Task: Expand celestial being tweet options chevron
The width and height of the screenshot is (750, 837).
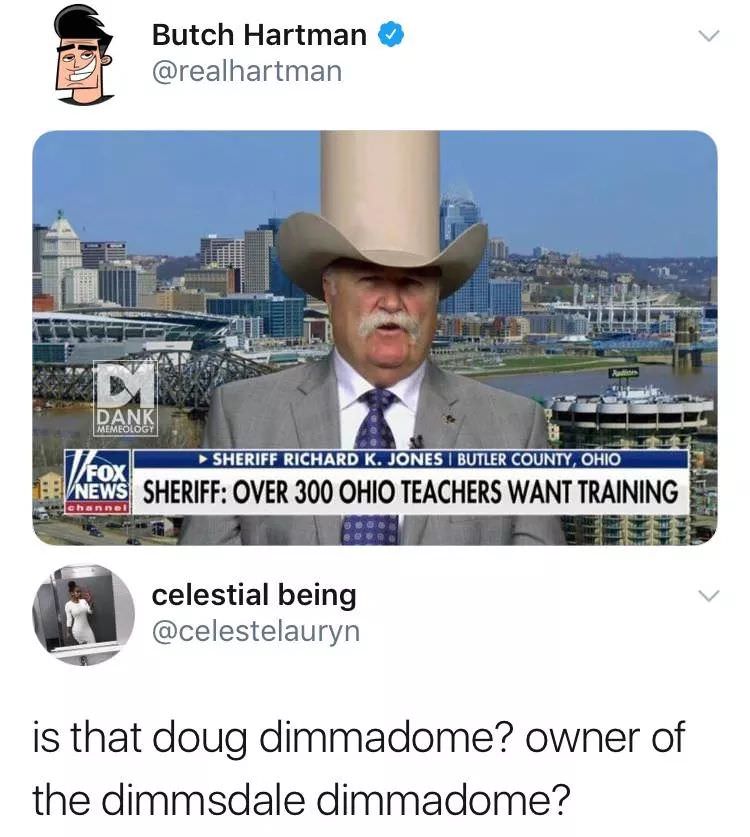Action: pyautogui.click(x=709, y=595)
